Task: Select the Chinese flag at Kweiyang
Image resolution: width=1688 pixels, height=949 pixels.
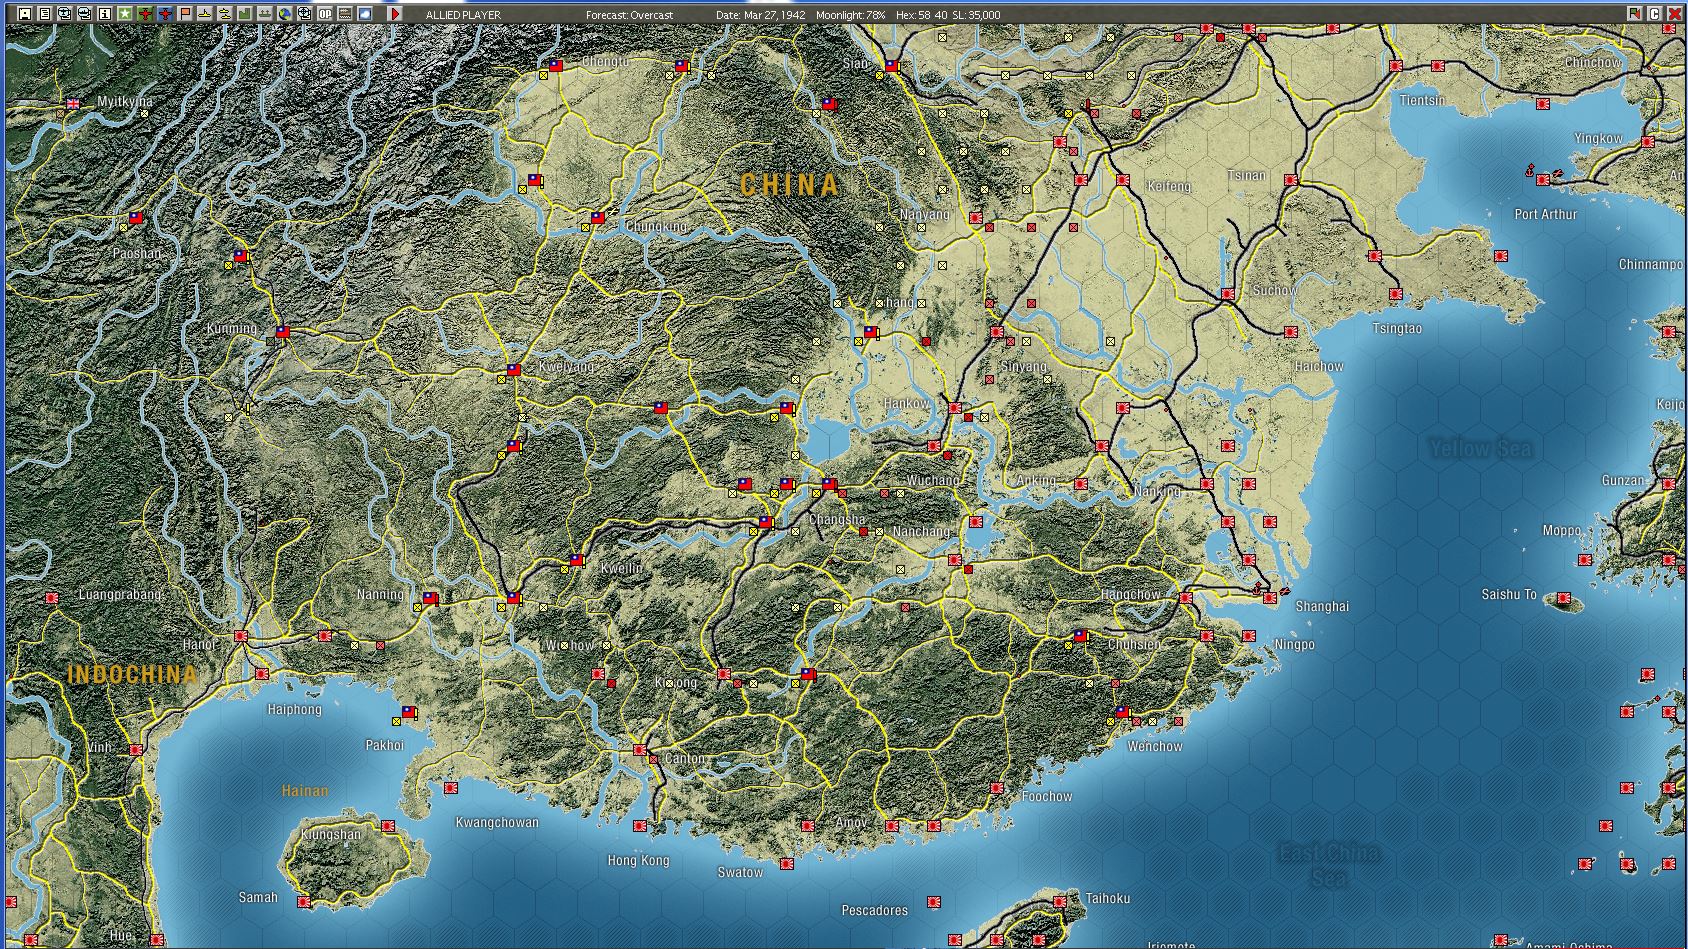Action: [514, 370]
